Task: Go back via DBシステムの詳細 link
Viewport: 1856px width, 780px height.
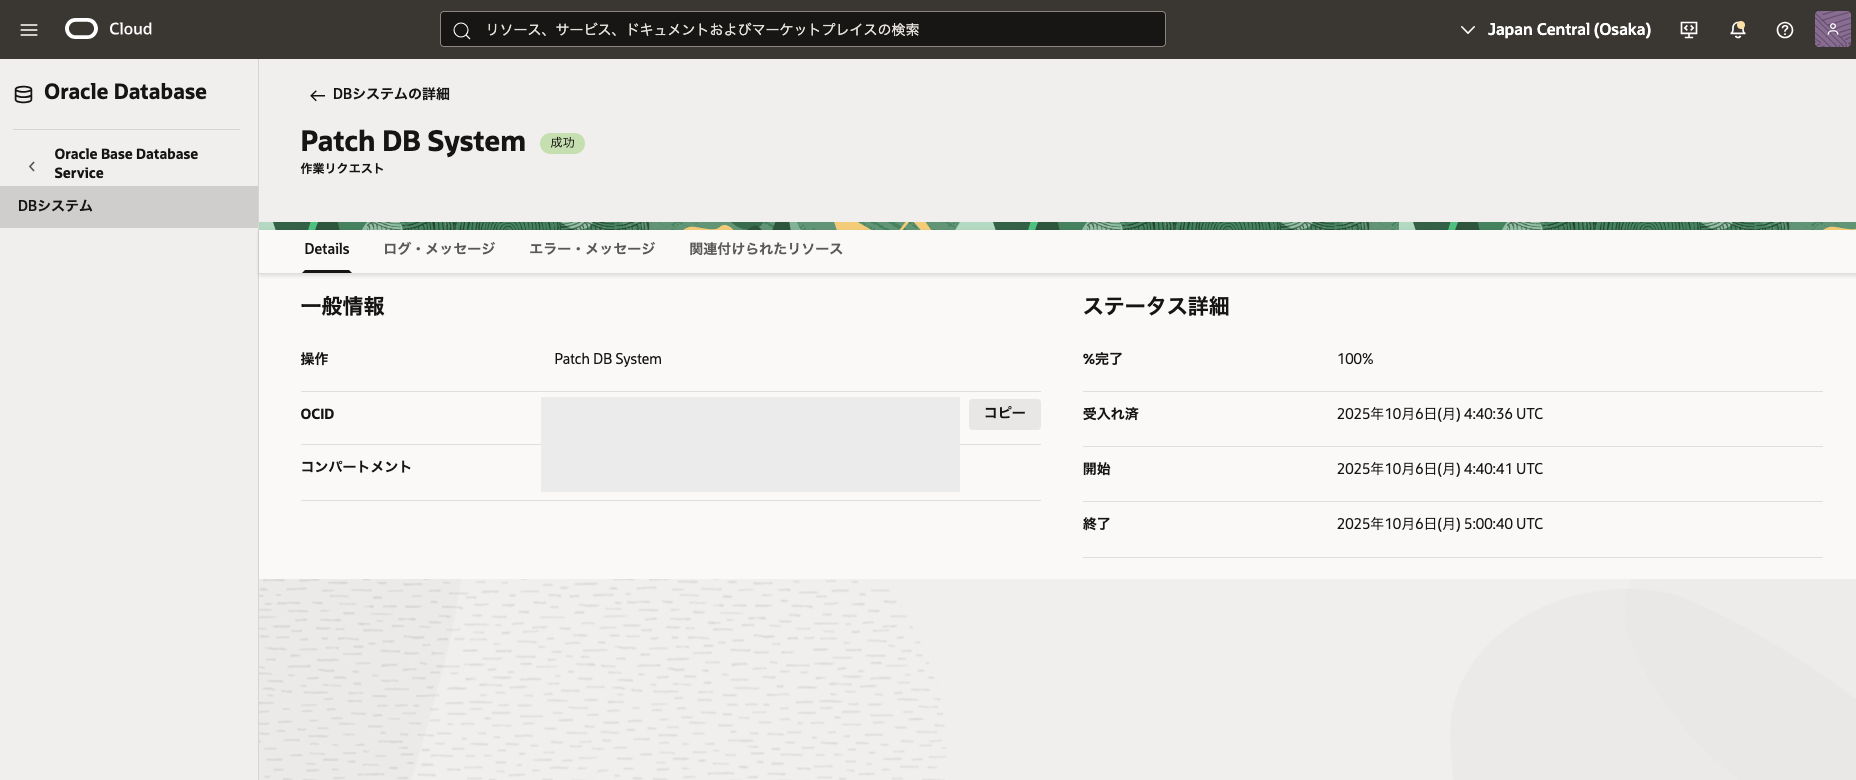Action: pyautogui.click(x=391, y=94)
